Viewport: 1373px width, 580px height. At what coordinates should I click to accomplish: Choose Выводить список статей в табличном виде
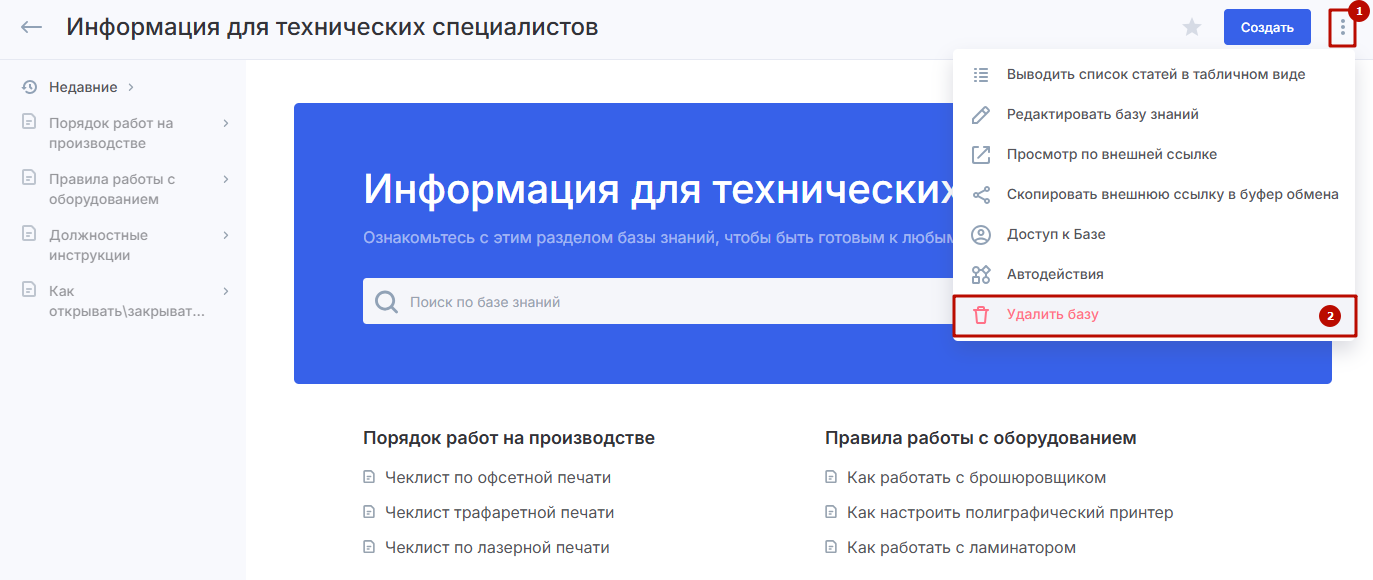pyautogui.click(x=1155, y=74)
